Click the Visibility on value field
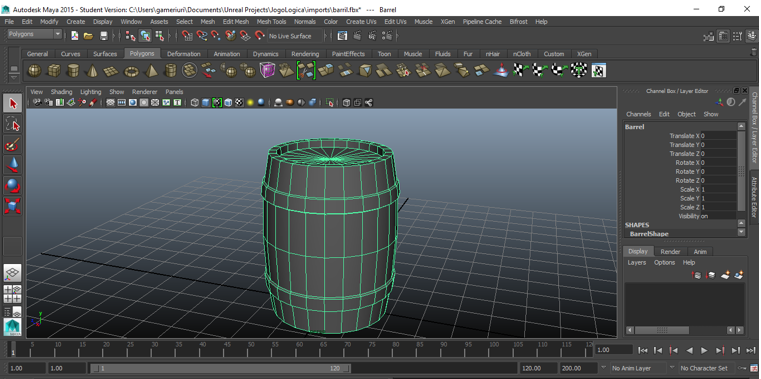This screenshot has height=379, width=761. point(718,216)
